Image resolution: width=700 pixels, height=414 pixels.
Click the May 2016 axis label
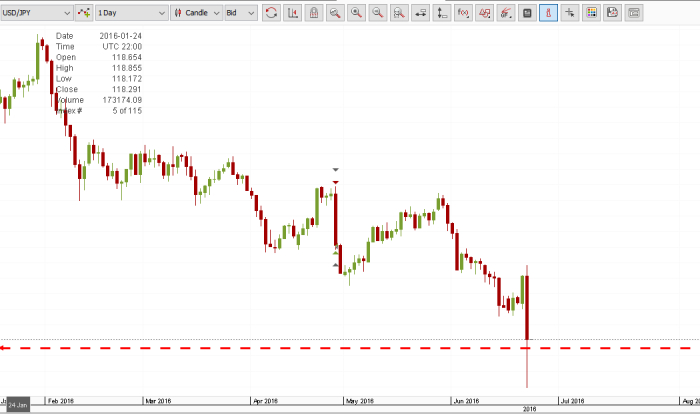click(360, 401)
